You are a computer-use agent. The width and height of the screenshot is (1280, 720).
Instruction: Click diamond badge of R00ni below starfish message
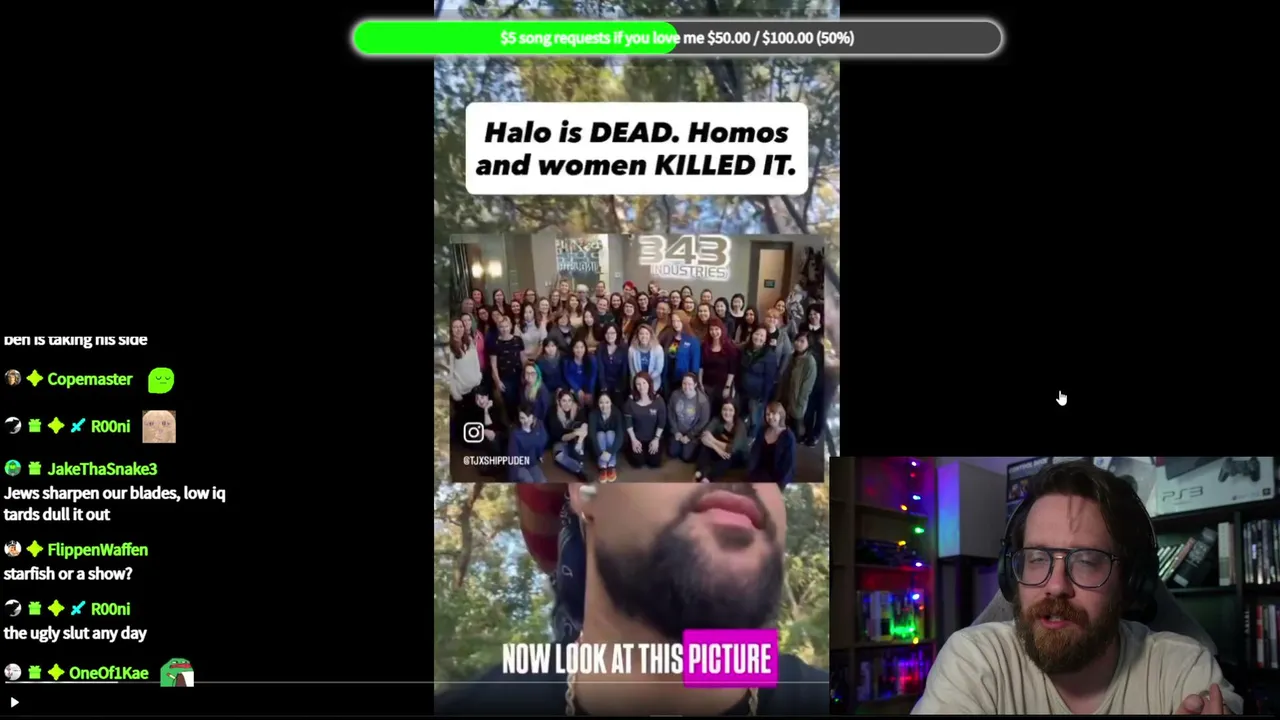[56, 608]
